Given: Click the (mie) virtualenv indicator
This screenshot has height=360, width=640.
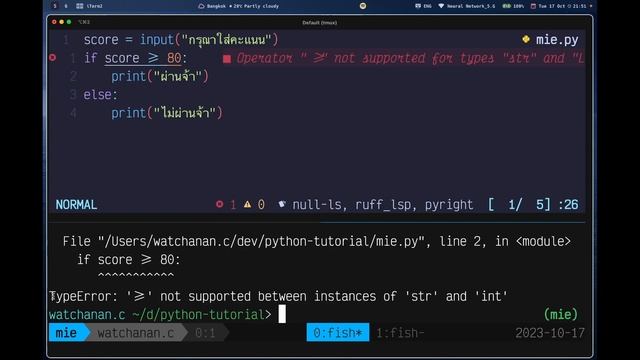Looking at the screenshot, I should point(561,314).
